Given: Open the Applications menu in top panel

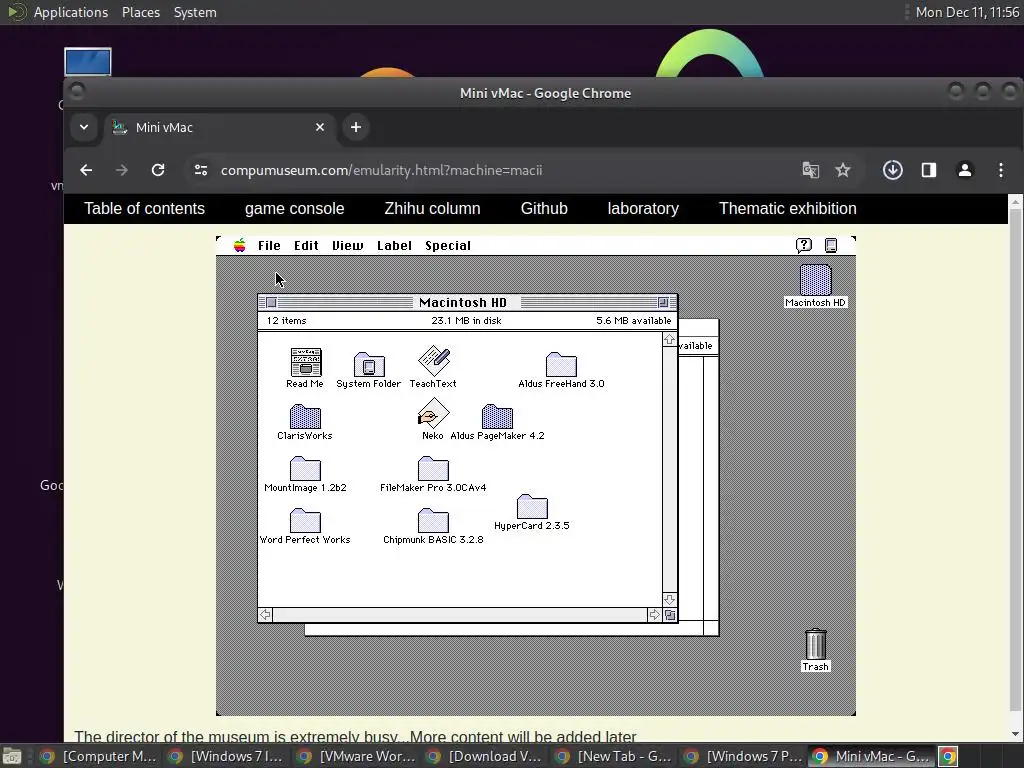Looking at the screenshot, I should coord(71,12).
